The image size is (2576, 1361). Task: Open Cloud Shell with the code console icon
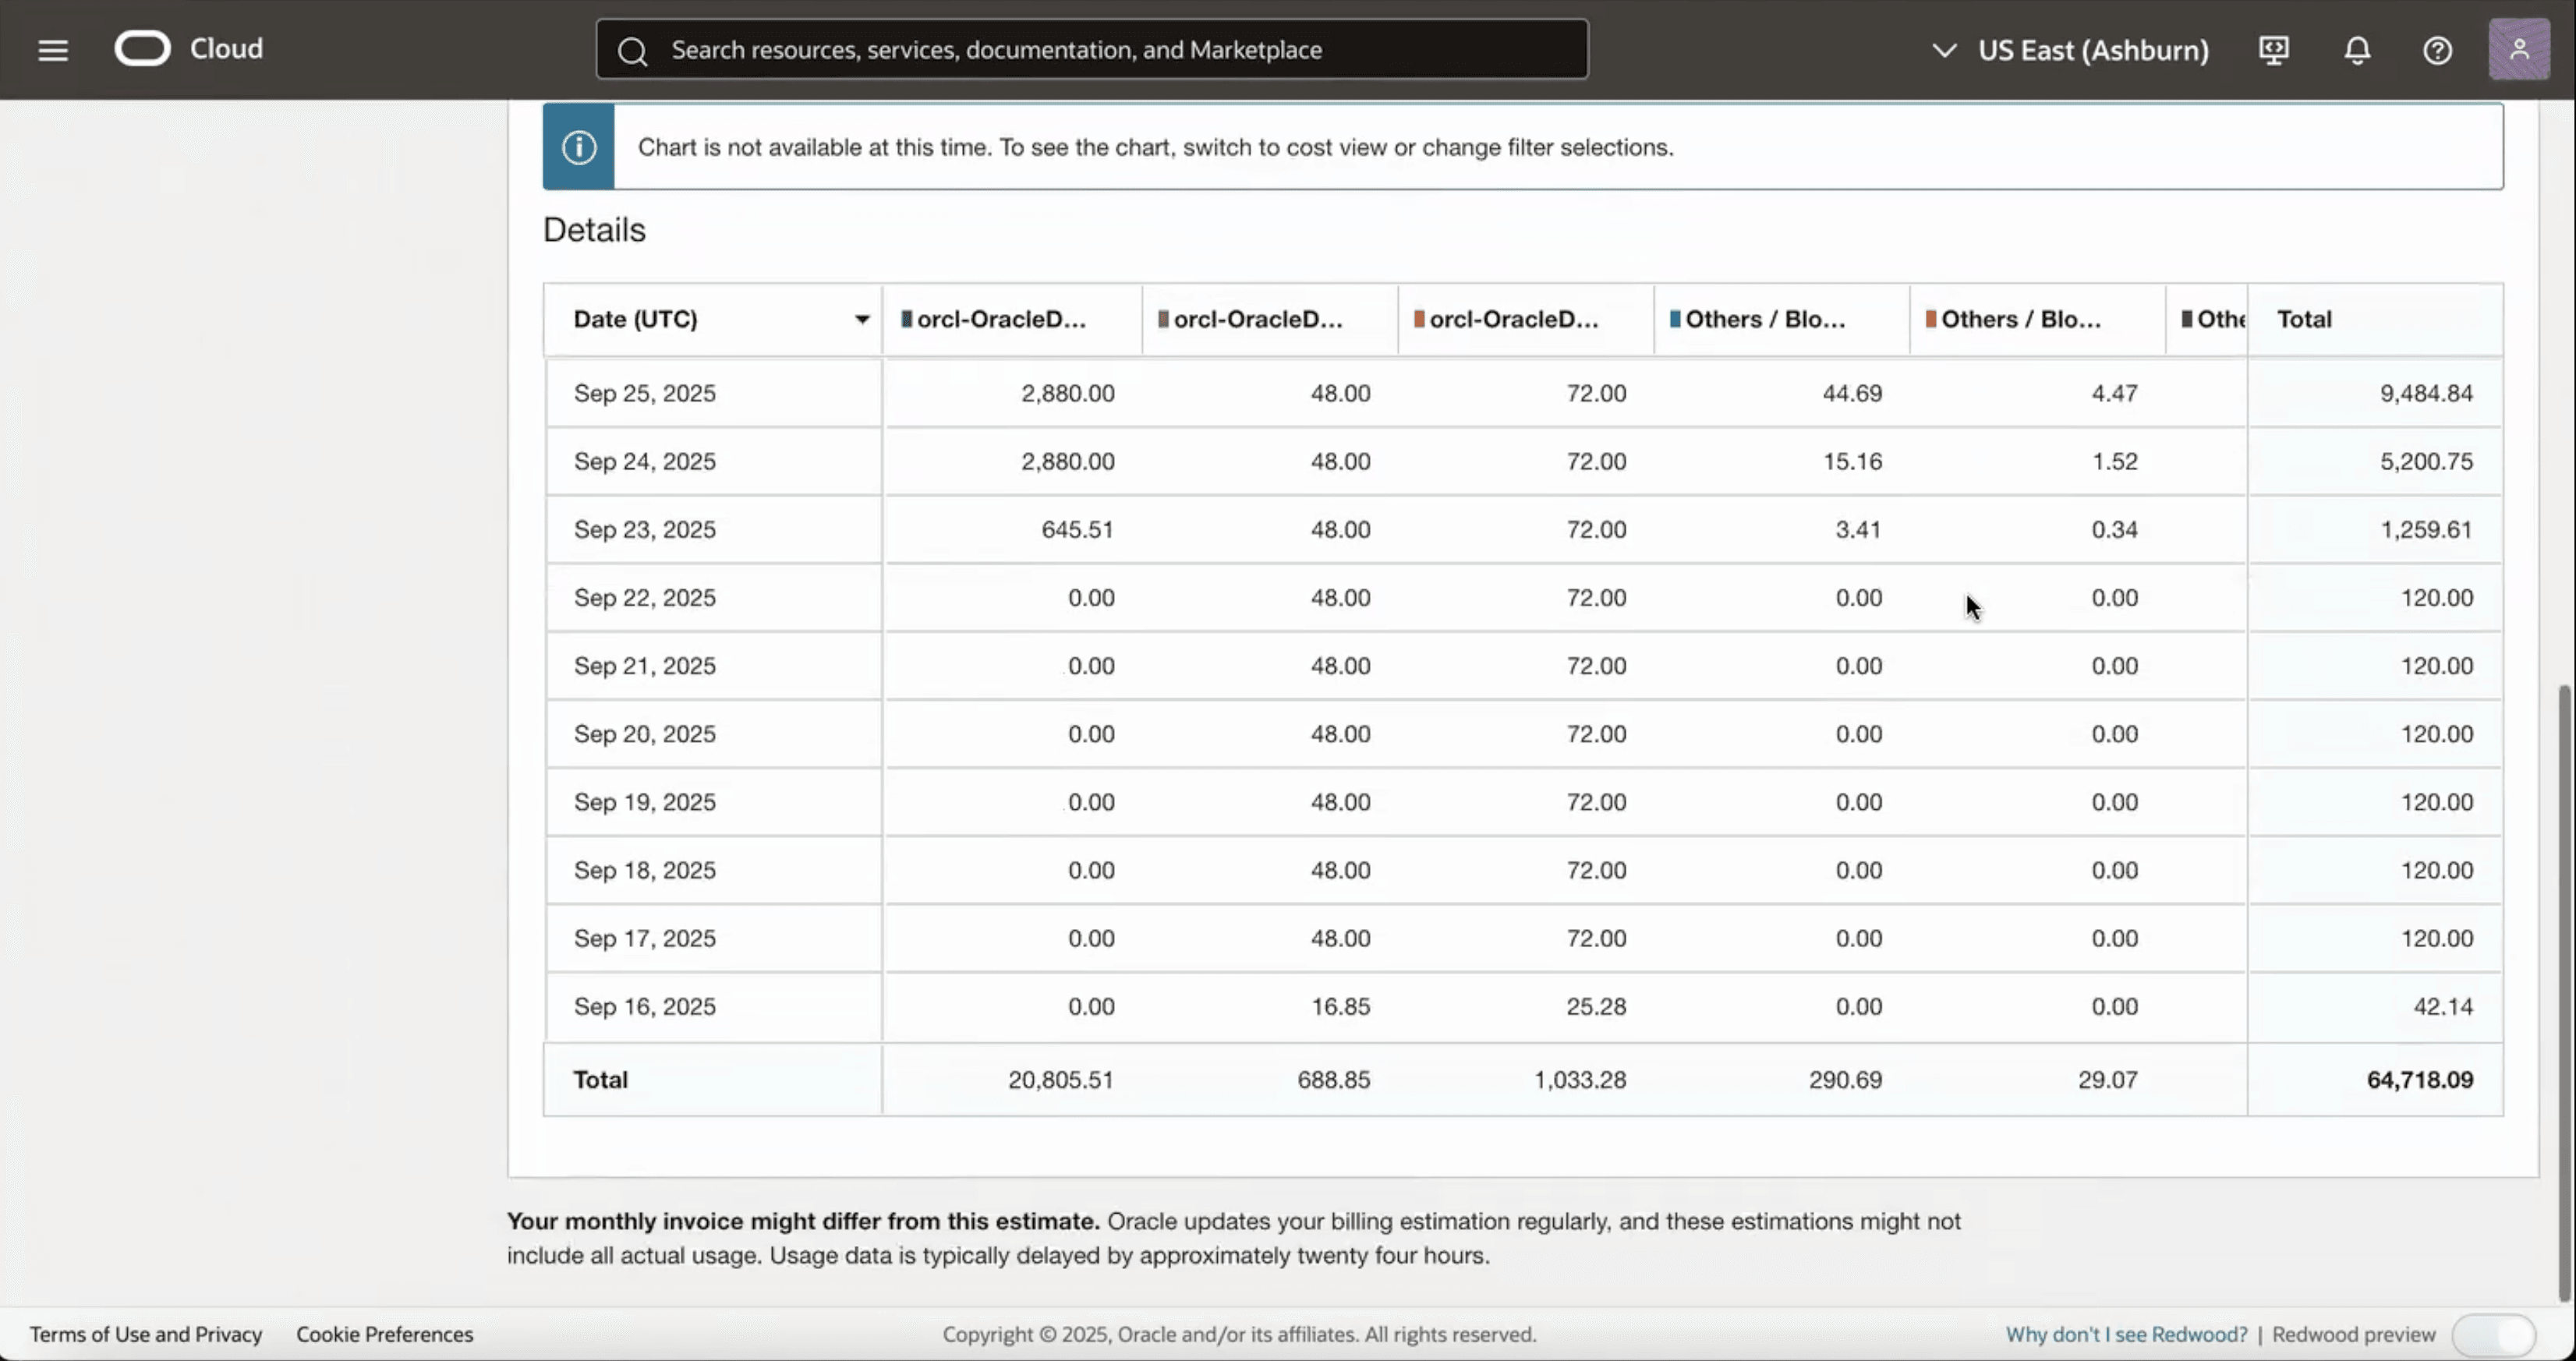pos(2273,49)
